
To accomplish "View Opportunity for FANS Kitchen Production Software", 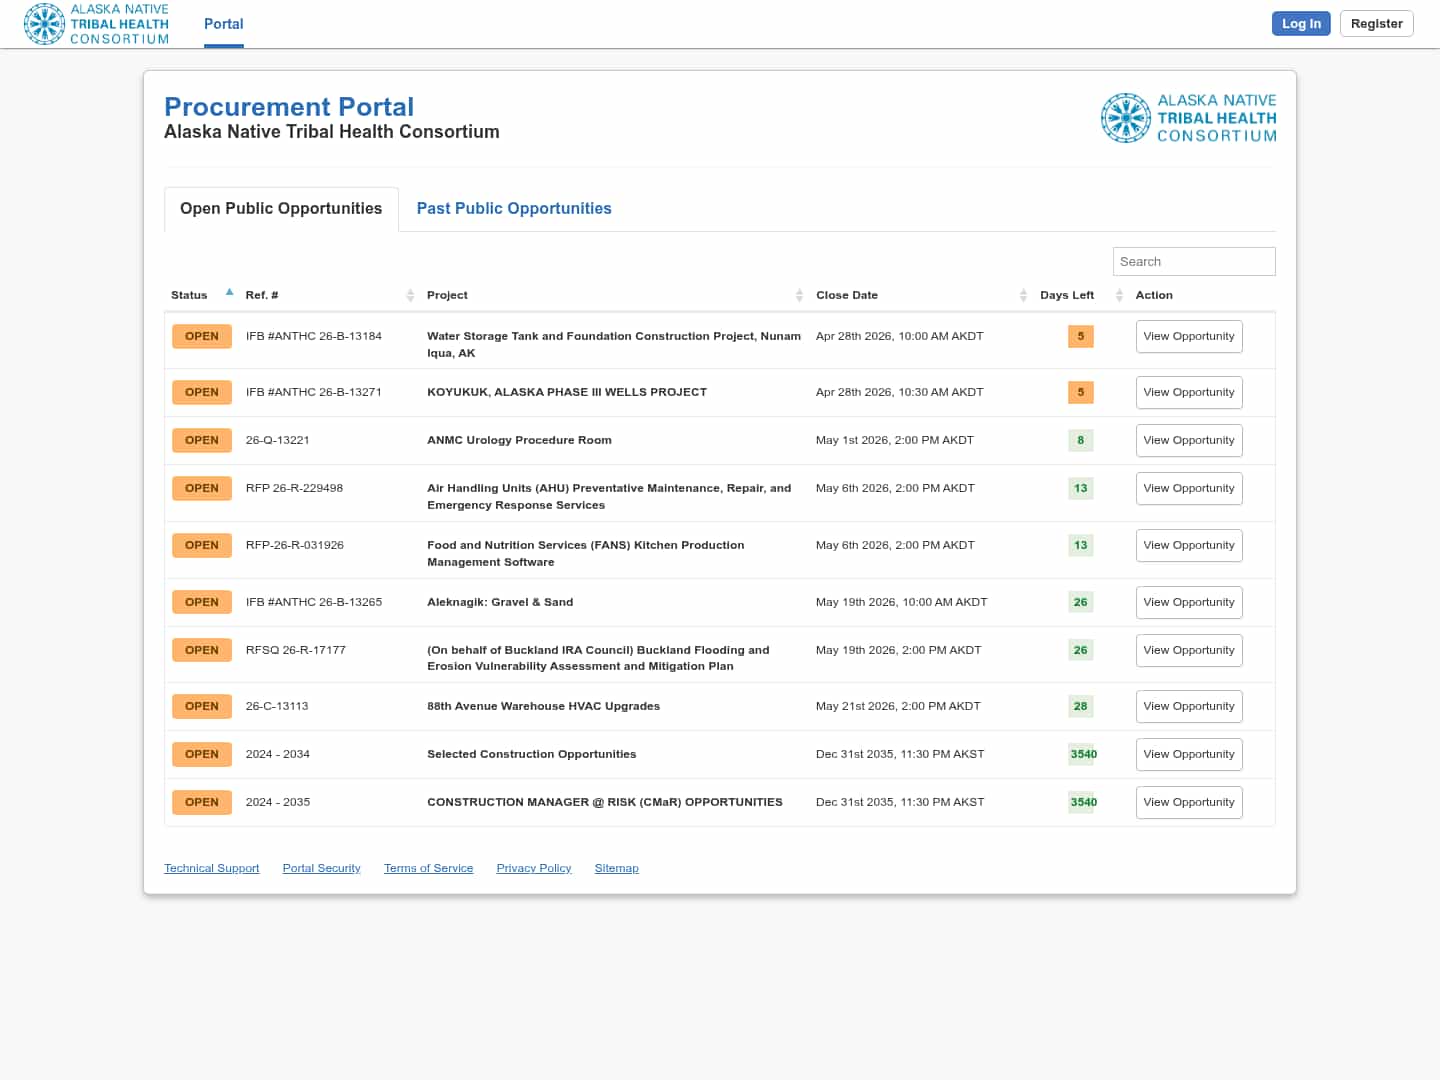I will point(1189,546).
